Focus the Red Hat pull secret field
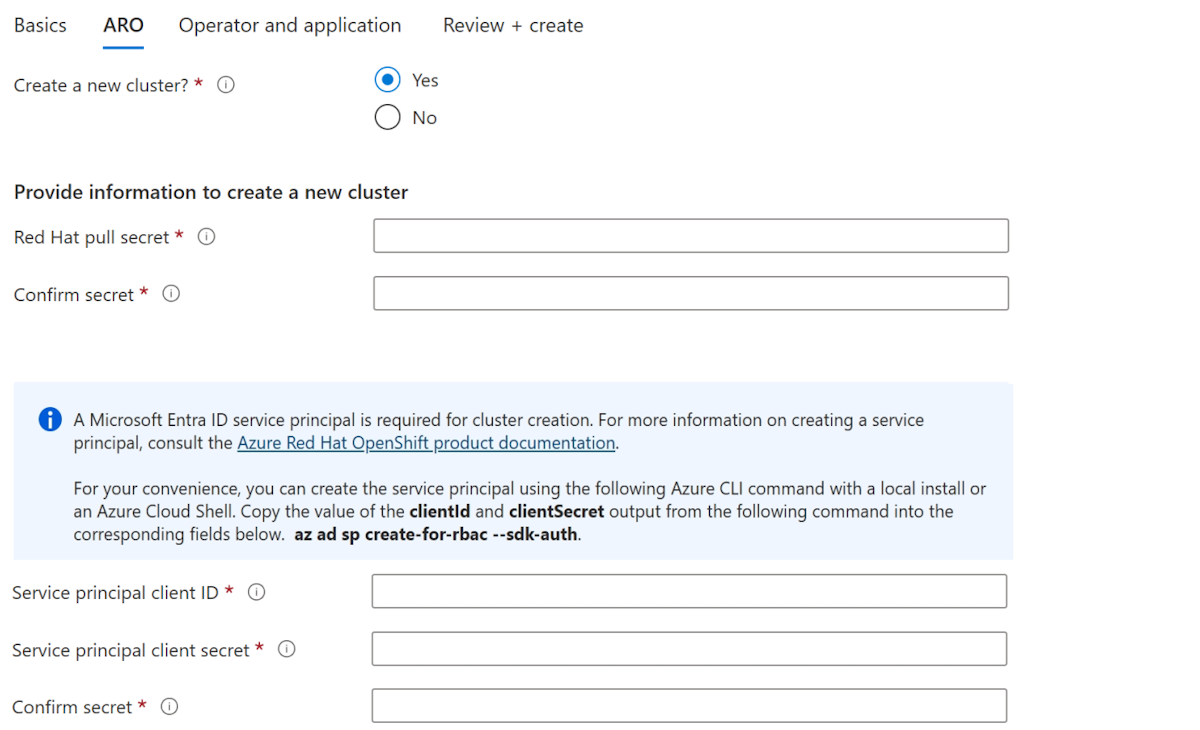 click(691, 236)
